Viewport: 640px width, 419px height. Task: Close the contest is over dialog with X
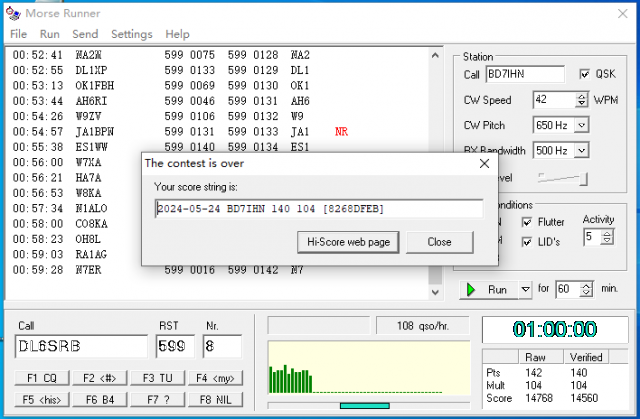(x=484, y=164)
